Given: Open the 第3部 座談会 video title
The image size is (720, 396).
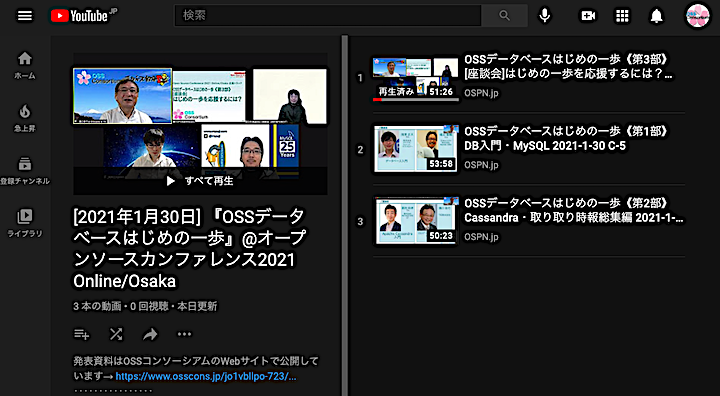Looking at the screenshot, I should (x=568, y=67).
